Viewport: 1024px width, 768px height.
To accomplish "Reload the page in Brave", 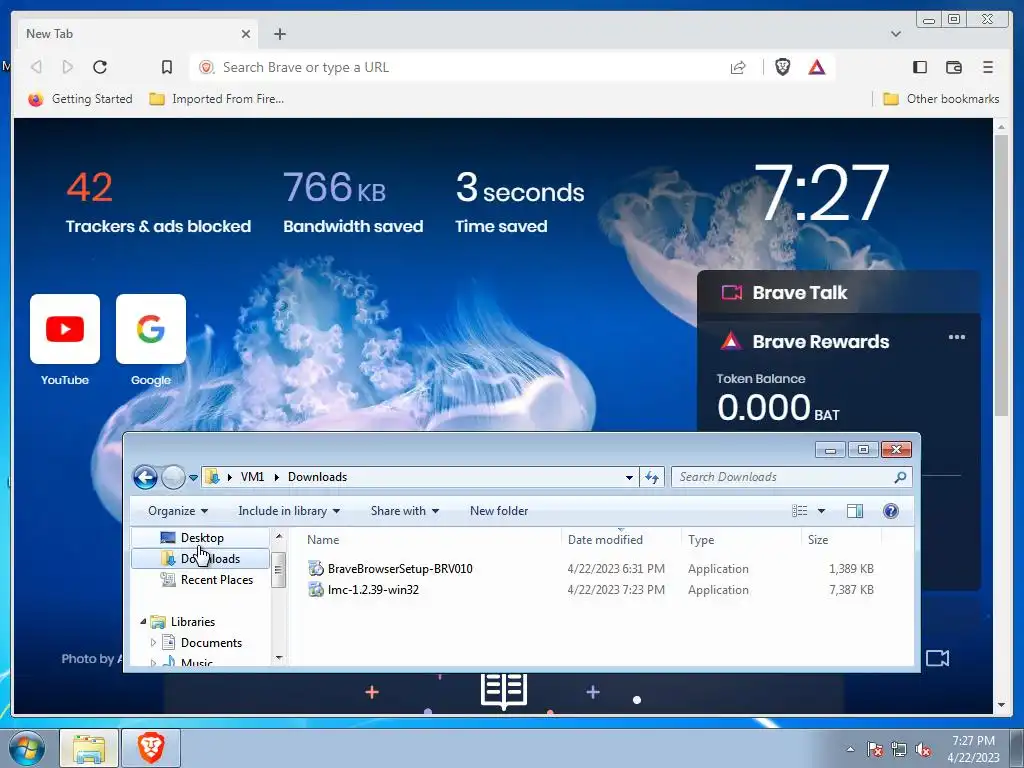I will pyautogui.click(x=100, y=67).
